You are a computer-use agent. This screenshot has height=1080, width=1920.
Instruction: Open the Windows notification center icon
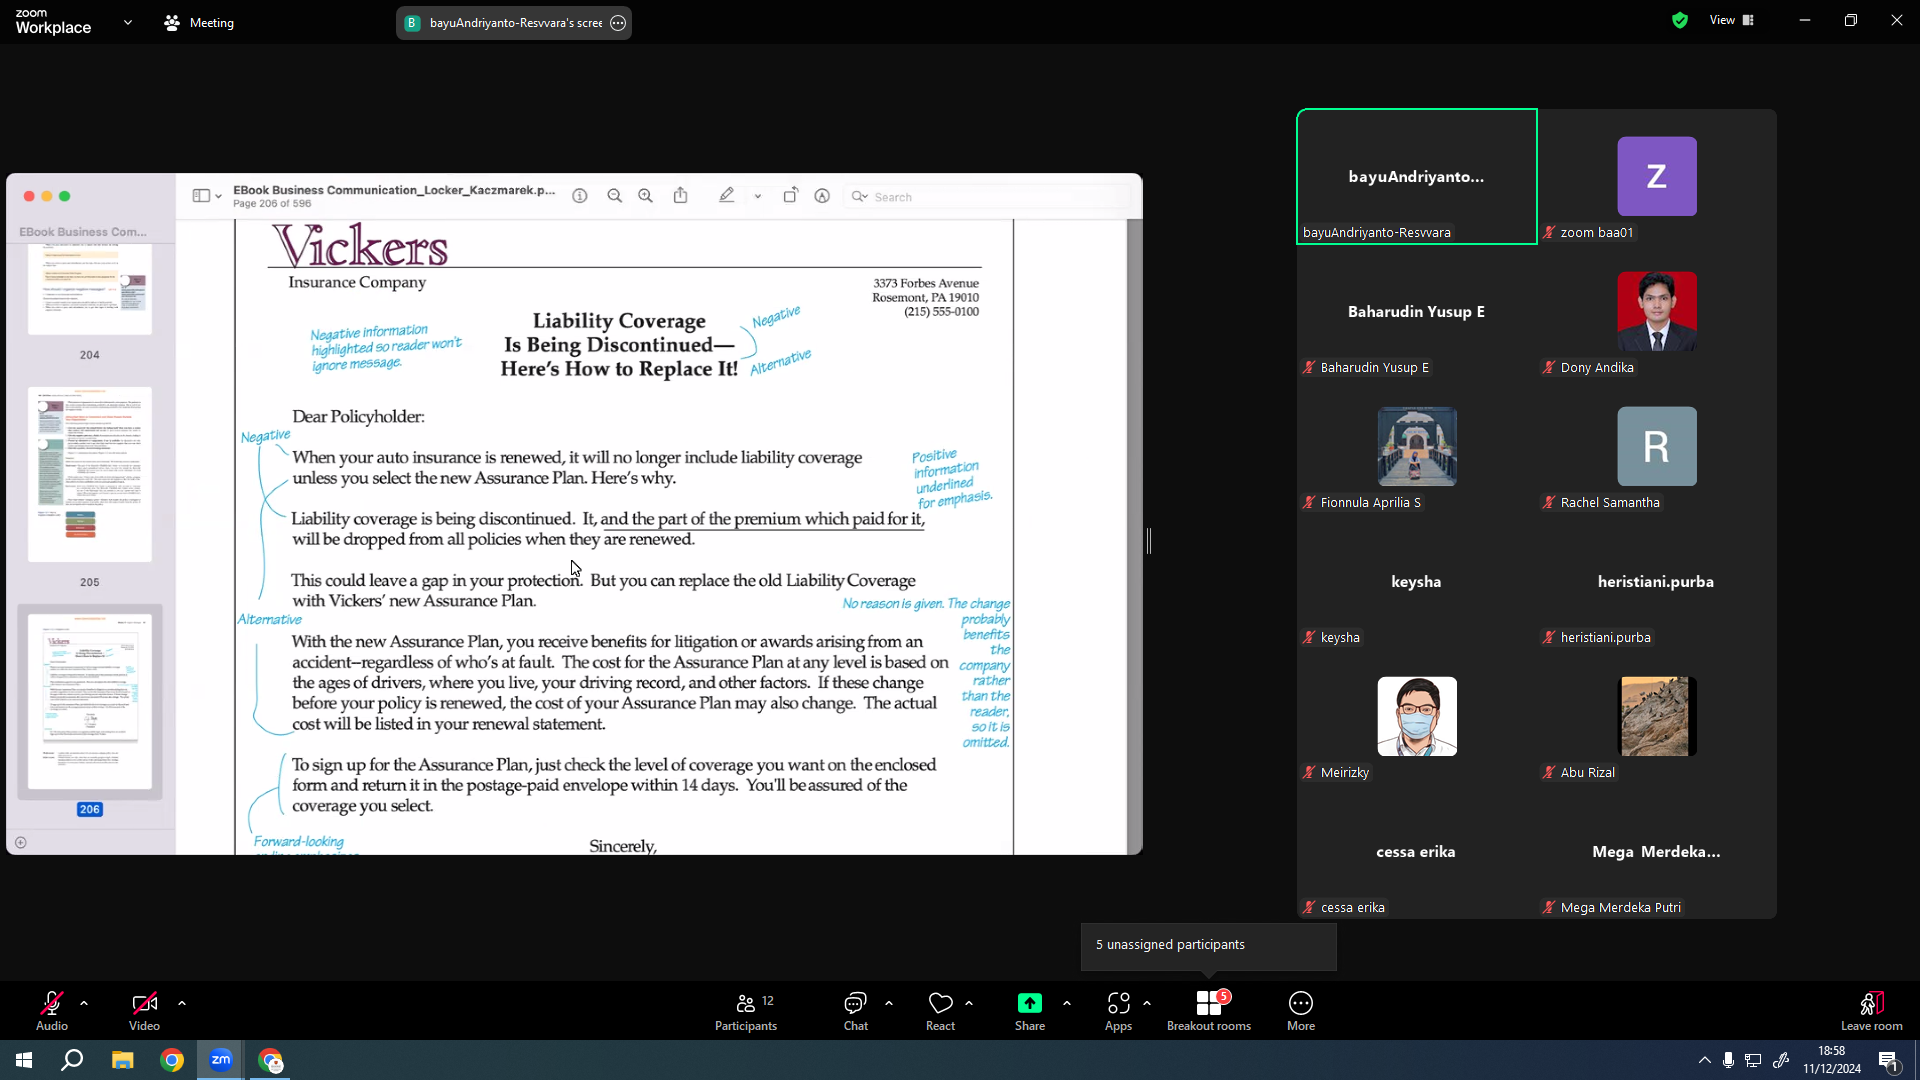[1889, 1061]
